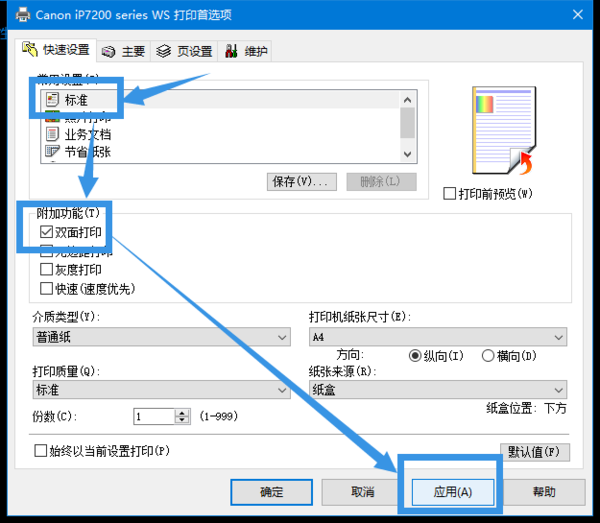
Task: Open the 打印质量 dropdown
Action: [x=161, y=390]
